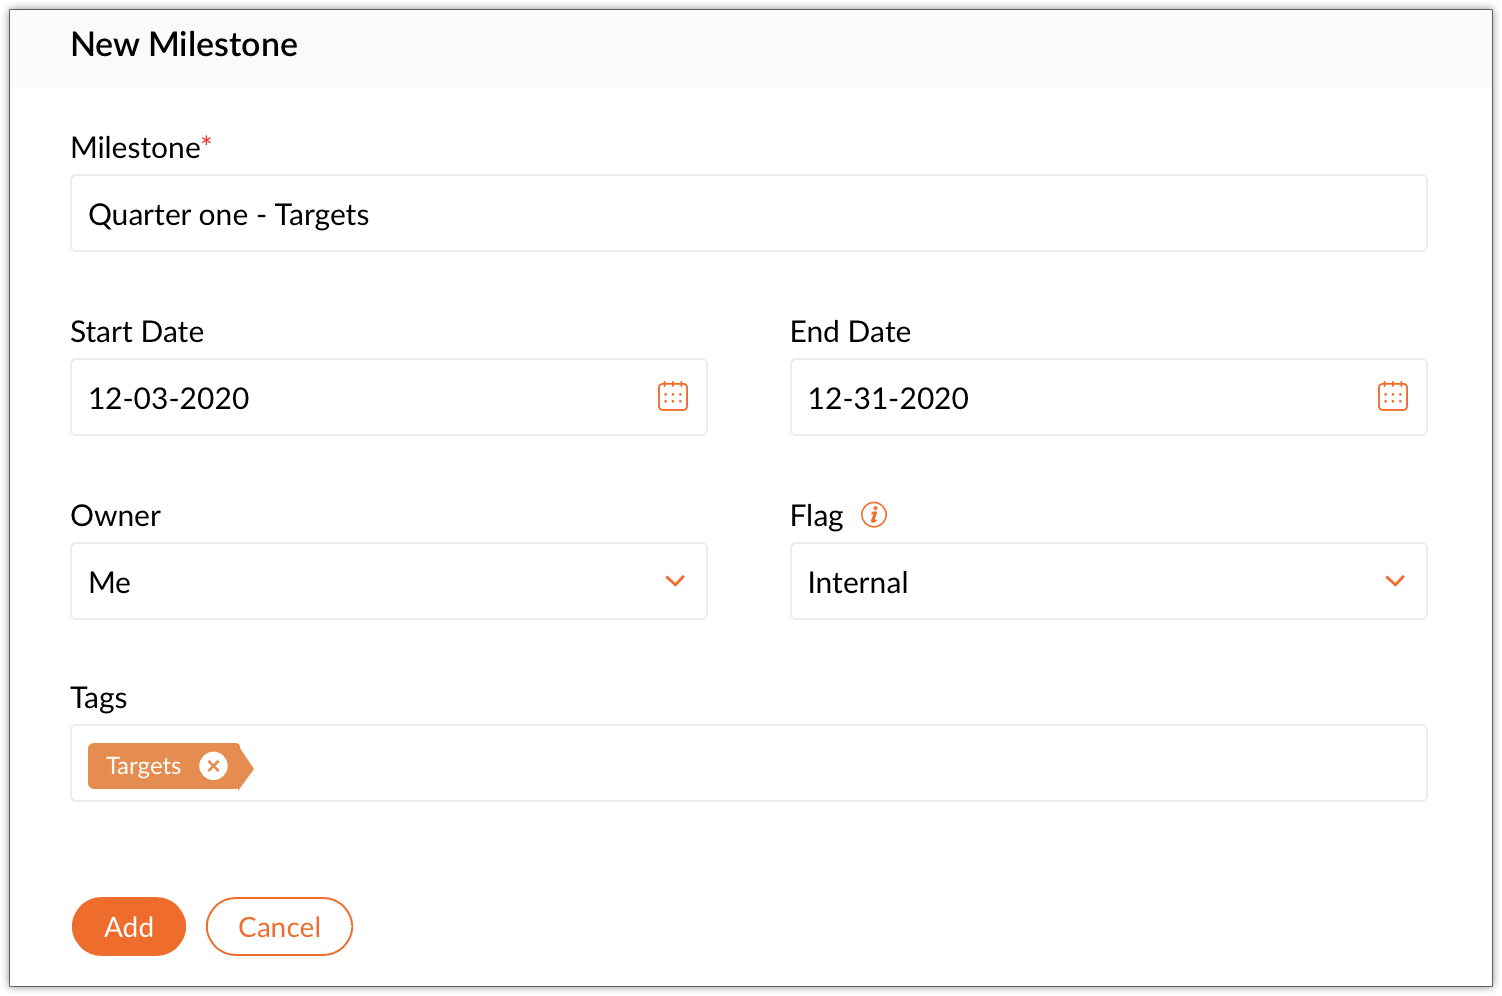Select the "Me" value in Owner
The width and height of the screenshot is (1502, 996).
coord(110,582)
